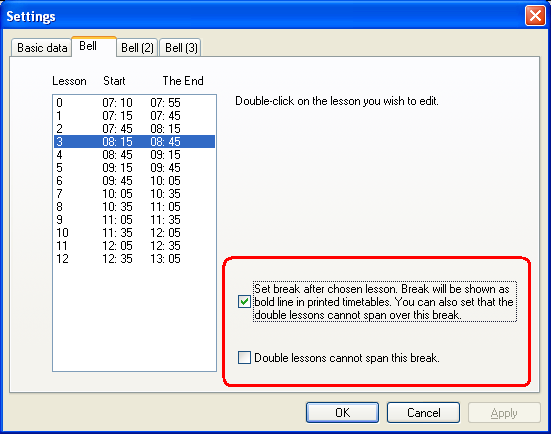The image size is (551, 434).
Task: Click highlighted lesson 3 row
Action: (x=134, y=142)
